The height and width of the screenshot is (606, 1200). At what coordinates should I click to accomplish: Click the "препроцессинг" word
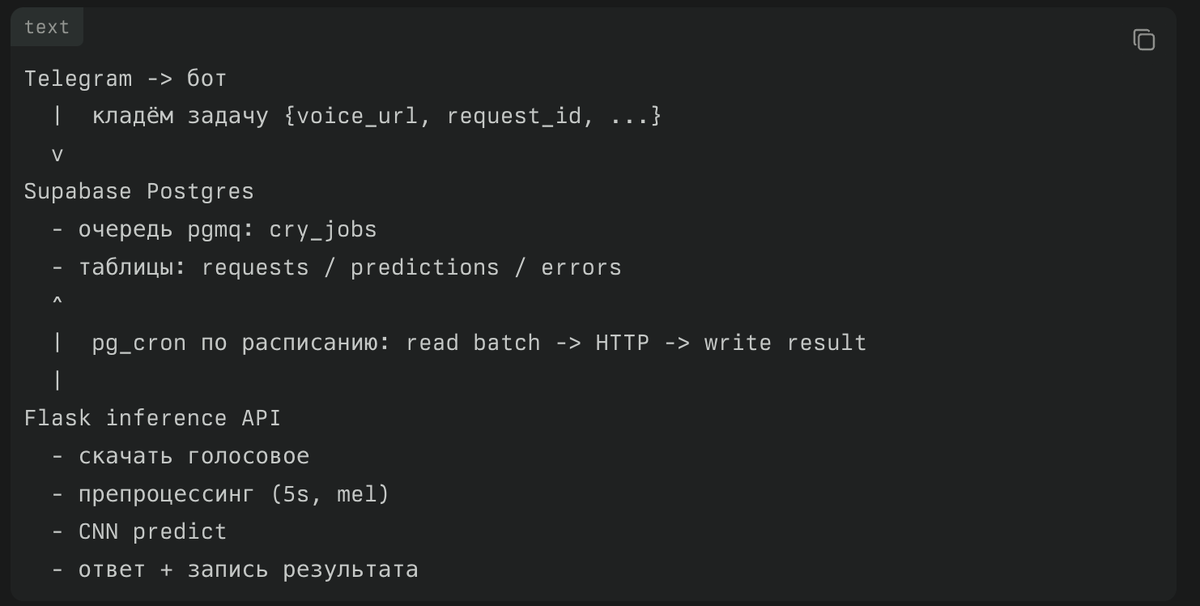(x=166, y=494)
